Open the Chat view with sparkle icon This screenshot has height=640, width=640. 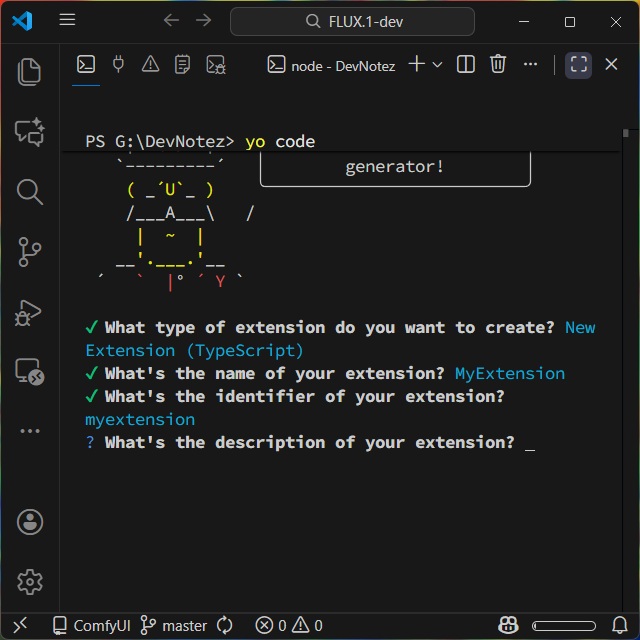click(30, 132)
